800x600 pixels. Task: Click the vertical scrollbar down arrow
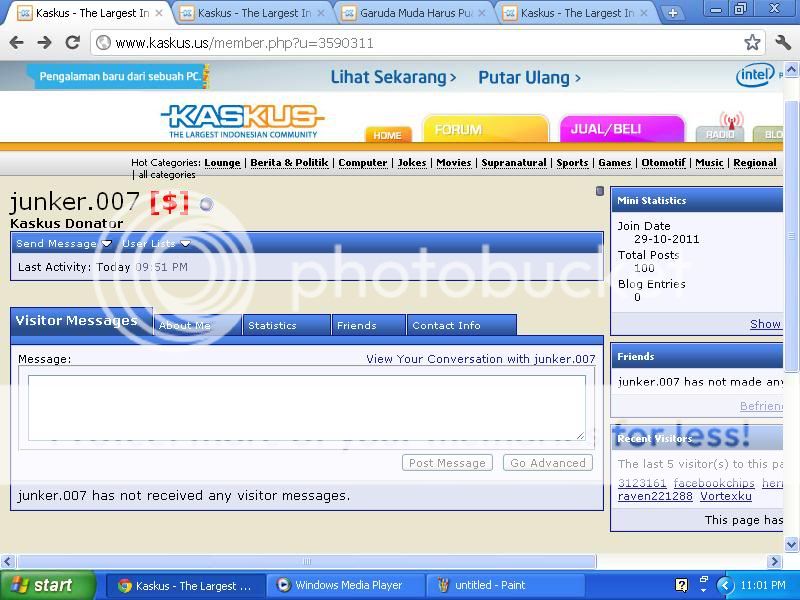791,544
